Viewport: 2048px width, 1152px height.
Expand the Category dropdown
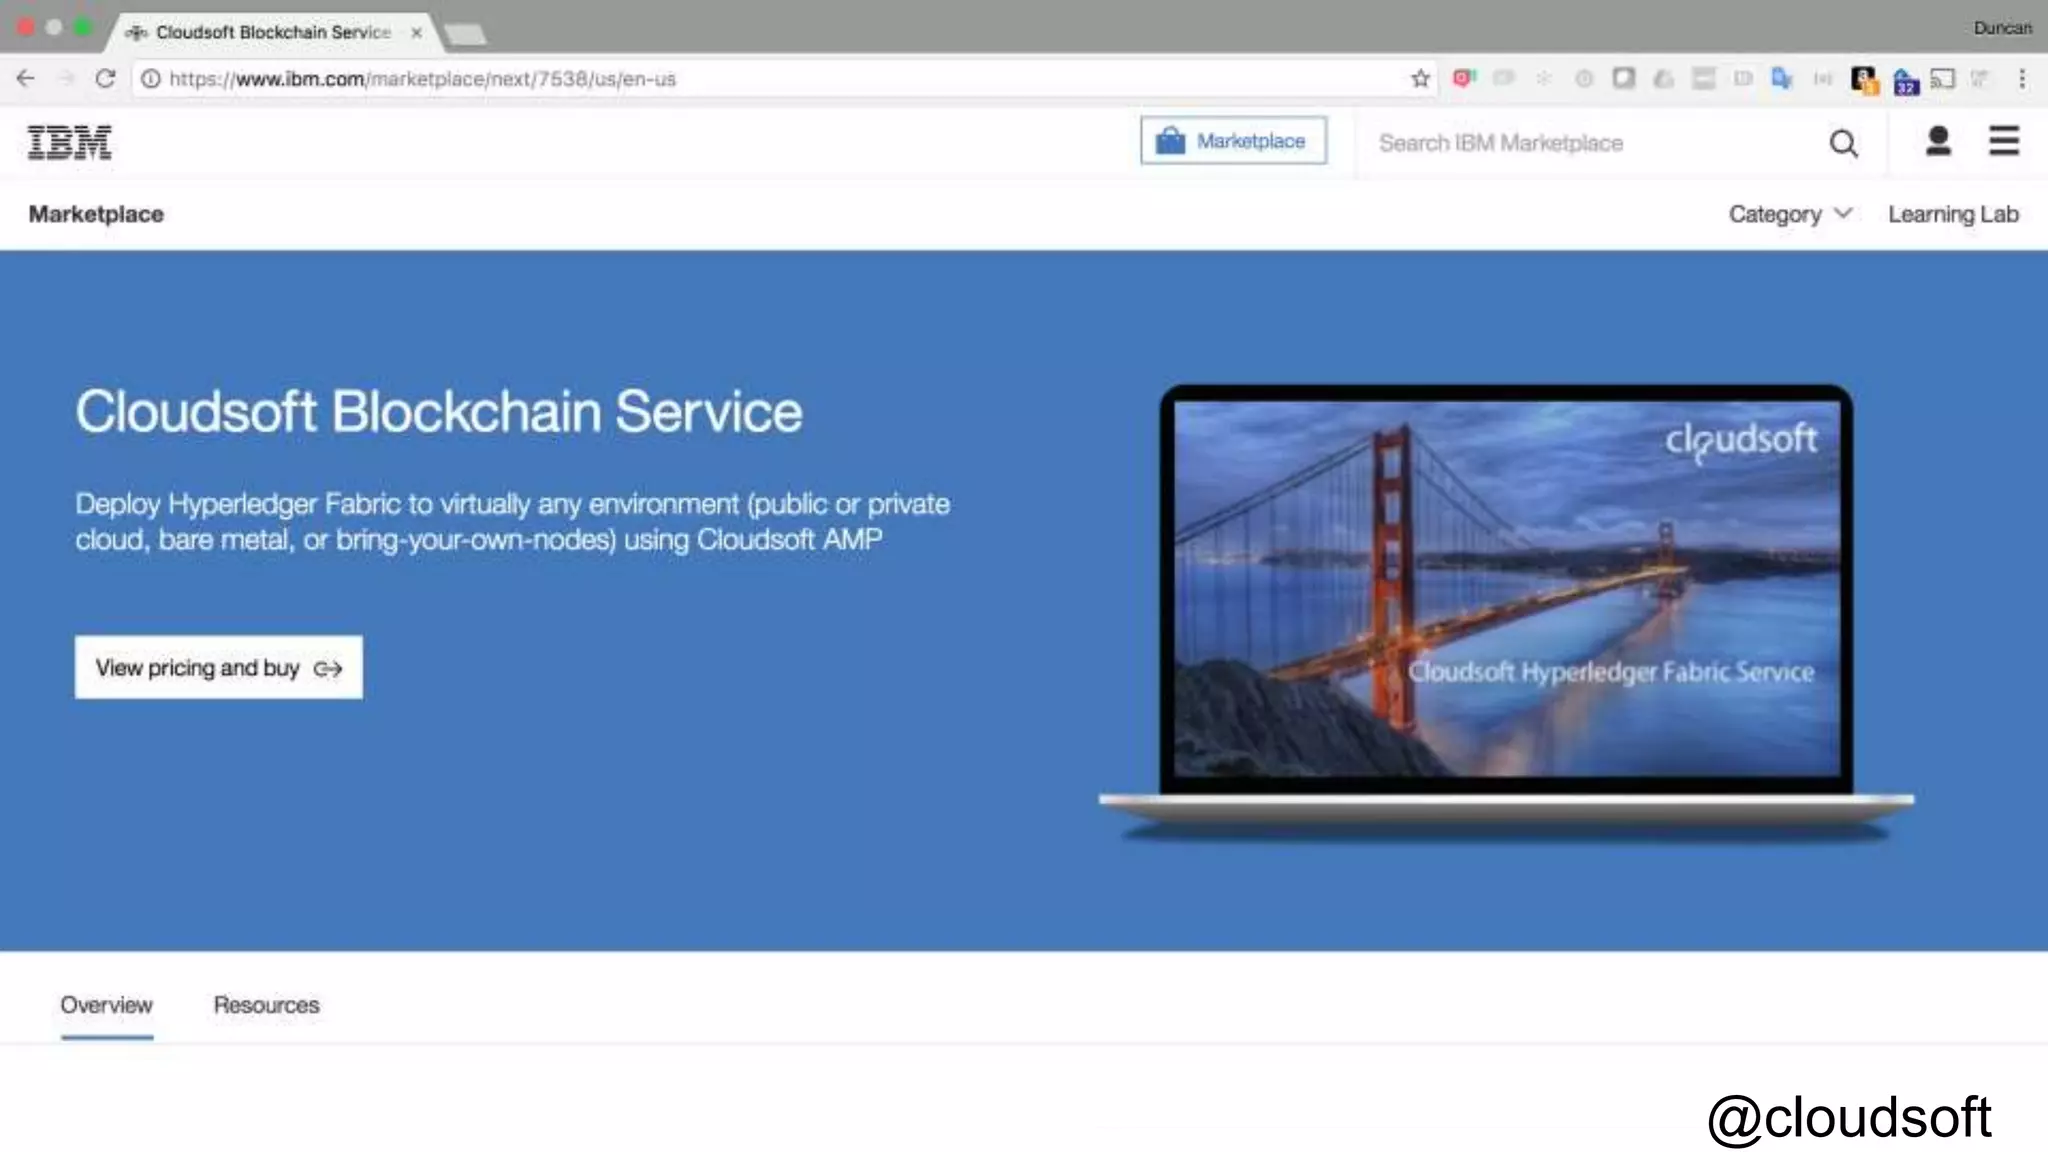pyautogui.click(x=1789, y=214)
